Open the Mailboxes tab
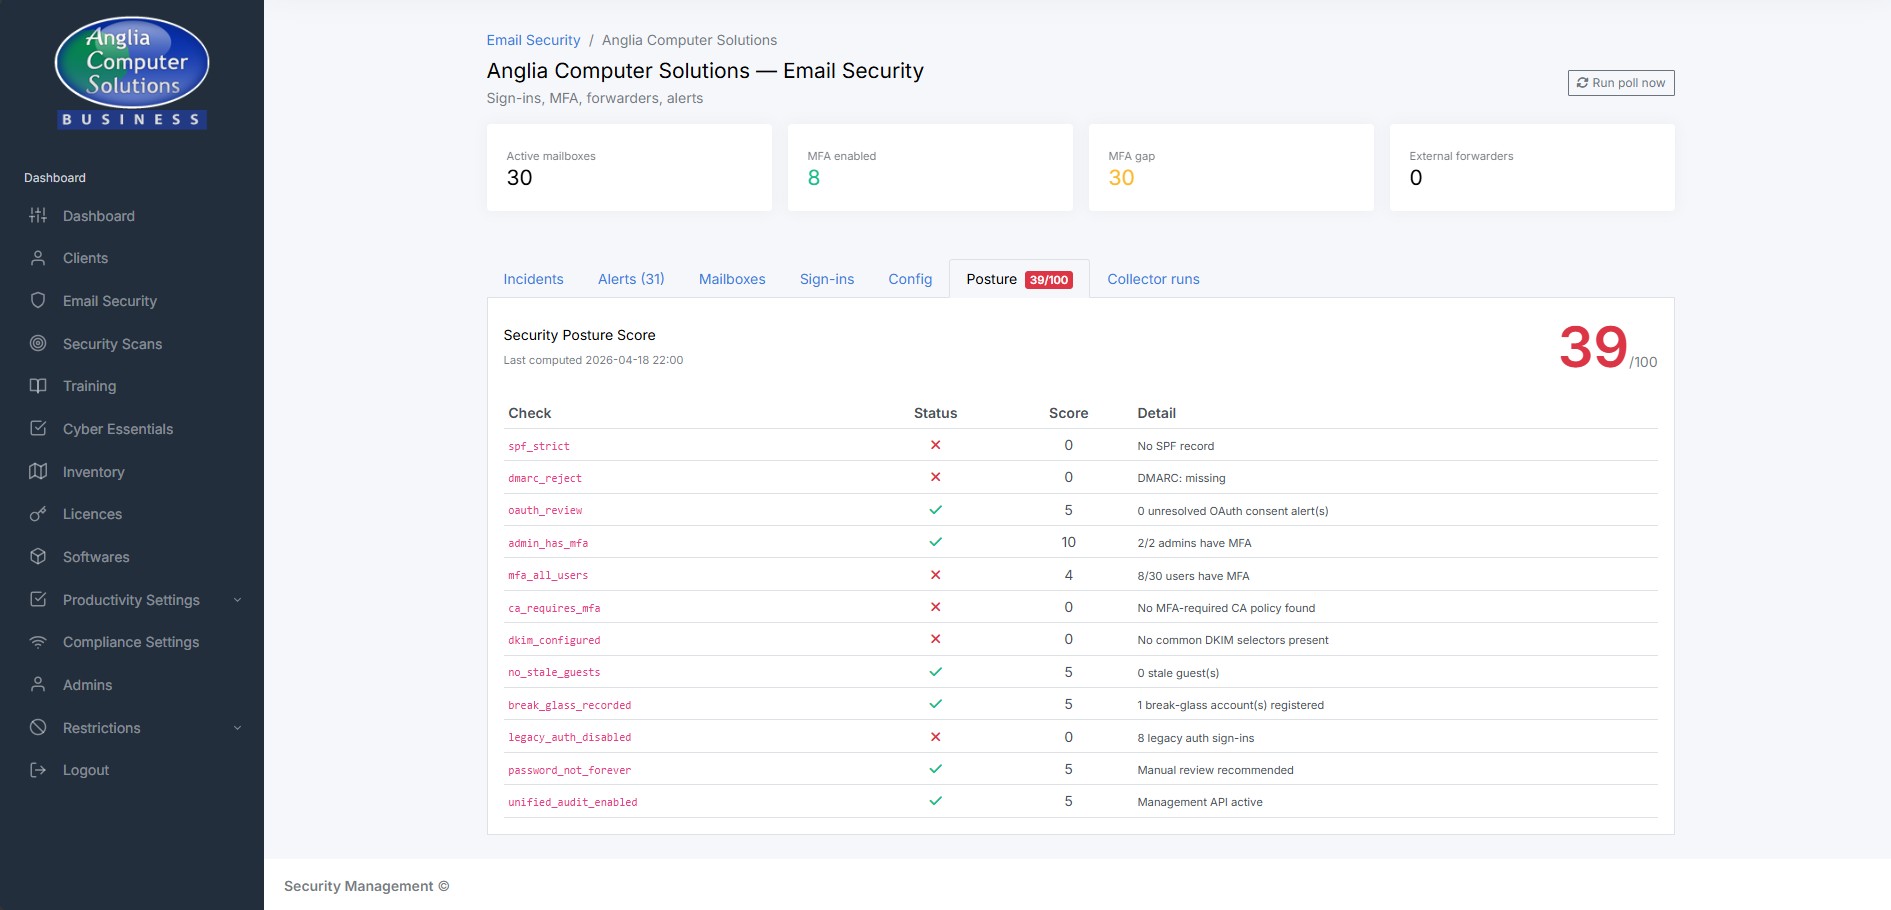The height and width of the screenshot is (910, 1891). (x=732, y=279)
